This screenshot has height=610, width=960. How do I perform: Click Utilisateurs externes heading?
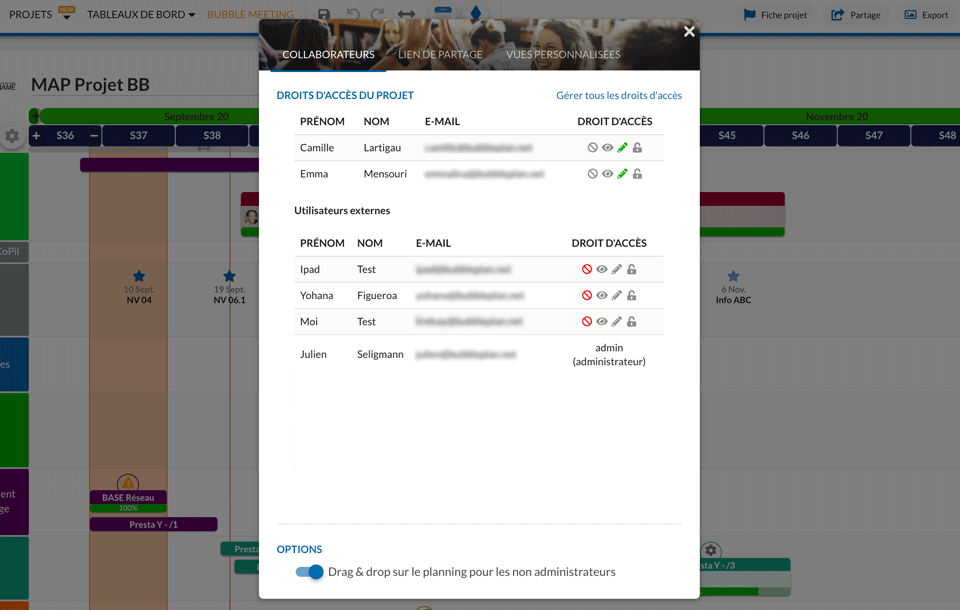click(342, 211)
